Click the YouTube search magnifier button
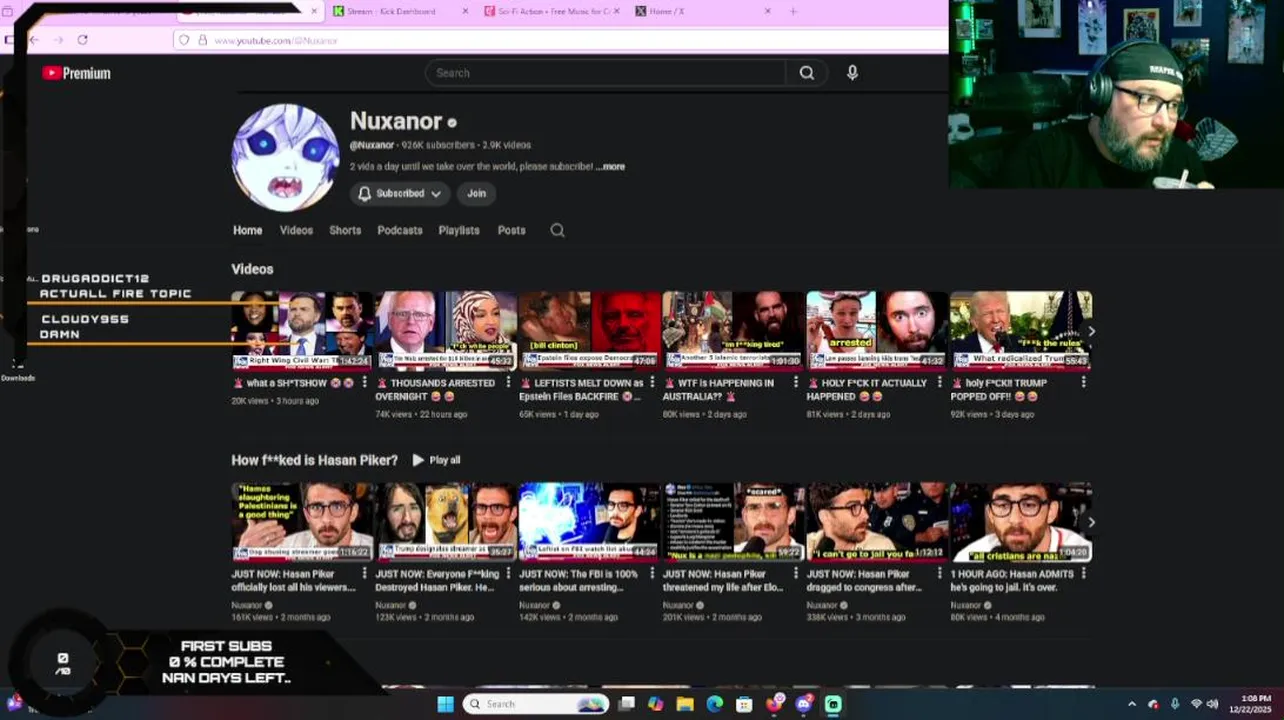Viewport: 1284px width, 720px height. (807, 73)
